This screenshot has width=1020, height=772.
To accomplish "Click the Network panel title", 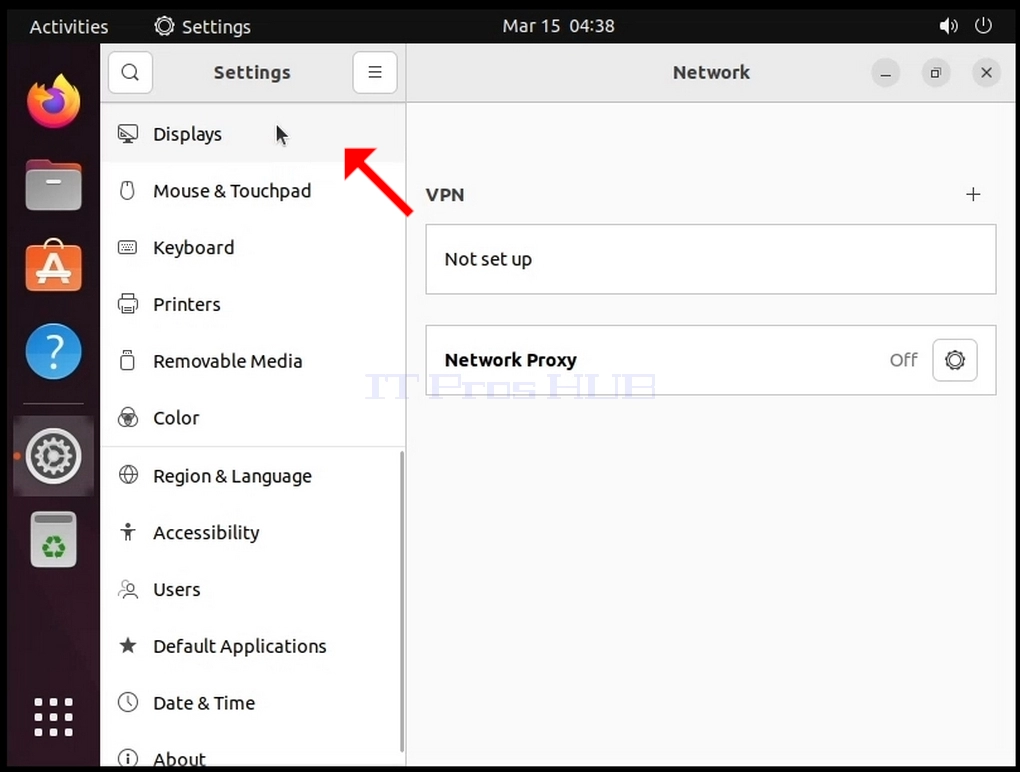I will coord(711,72).
